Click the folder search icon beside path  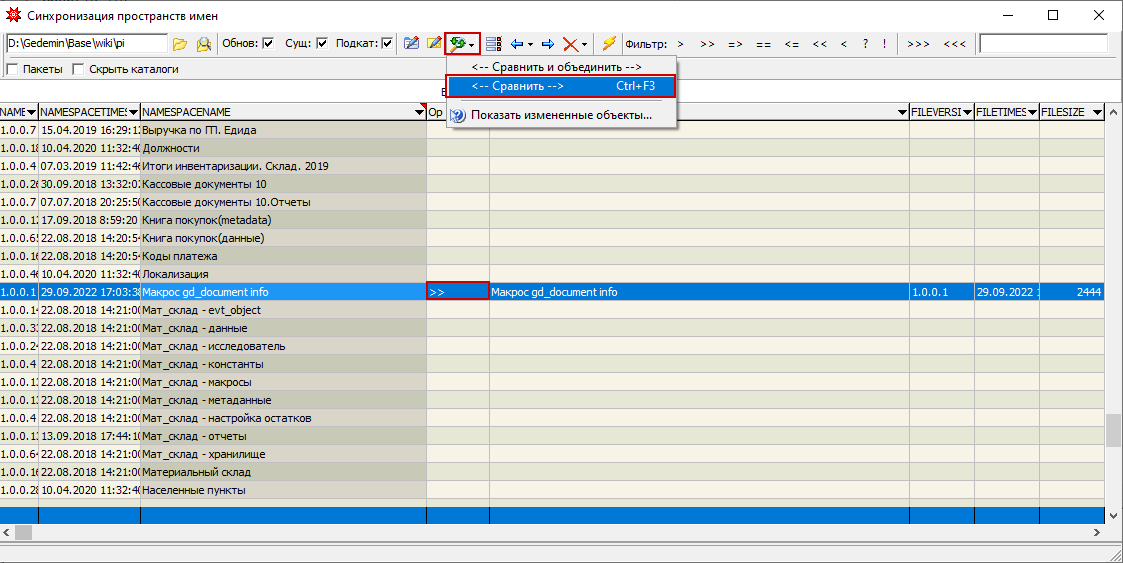pos(204,44)
